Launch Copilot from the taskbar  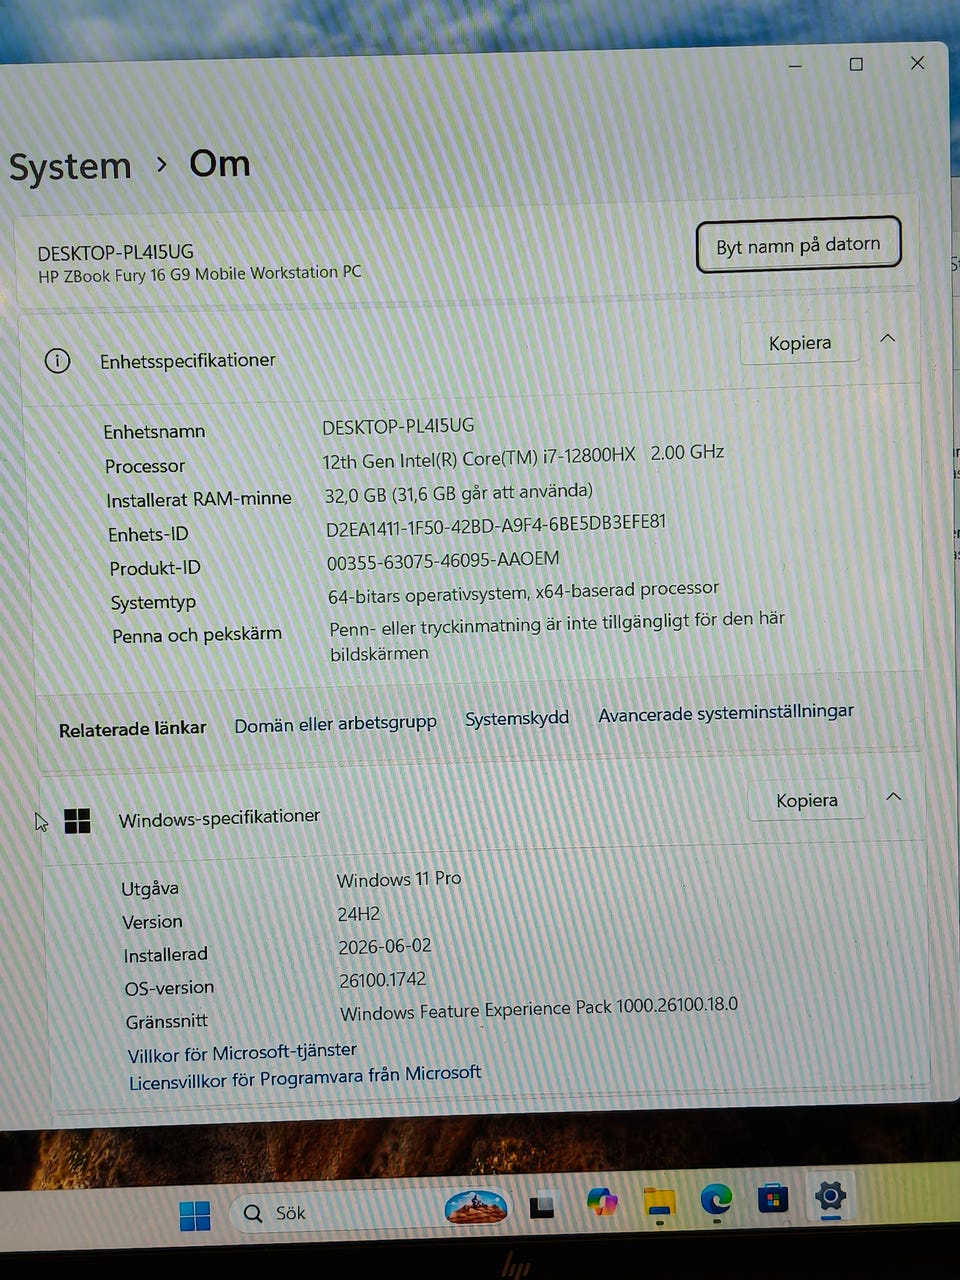pos(602,1201)
